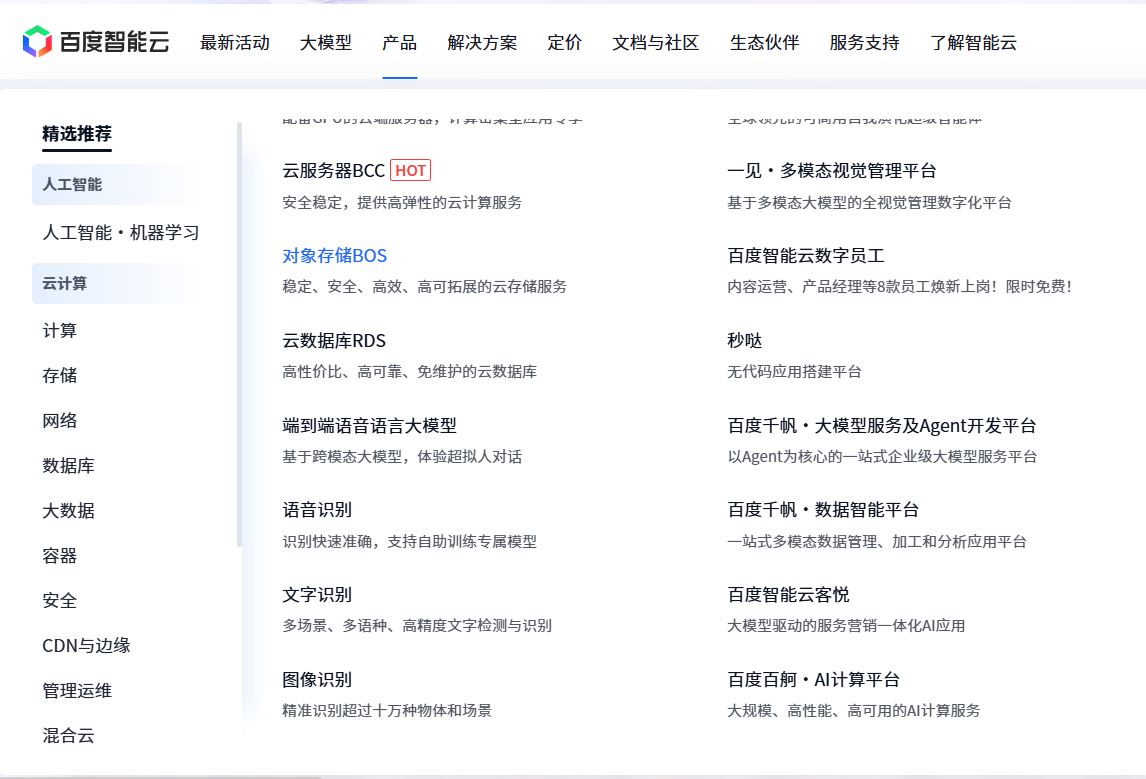Open the 对象存储BOS product page
This screenshot has height=779, width=1146.
[333, 255]
